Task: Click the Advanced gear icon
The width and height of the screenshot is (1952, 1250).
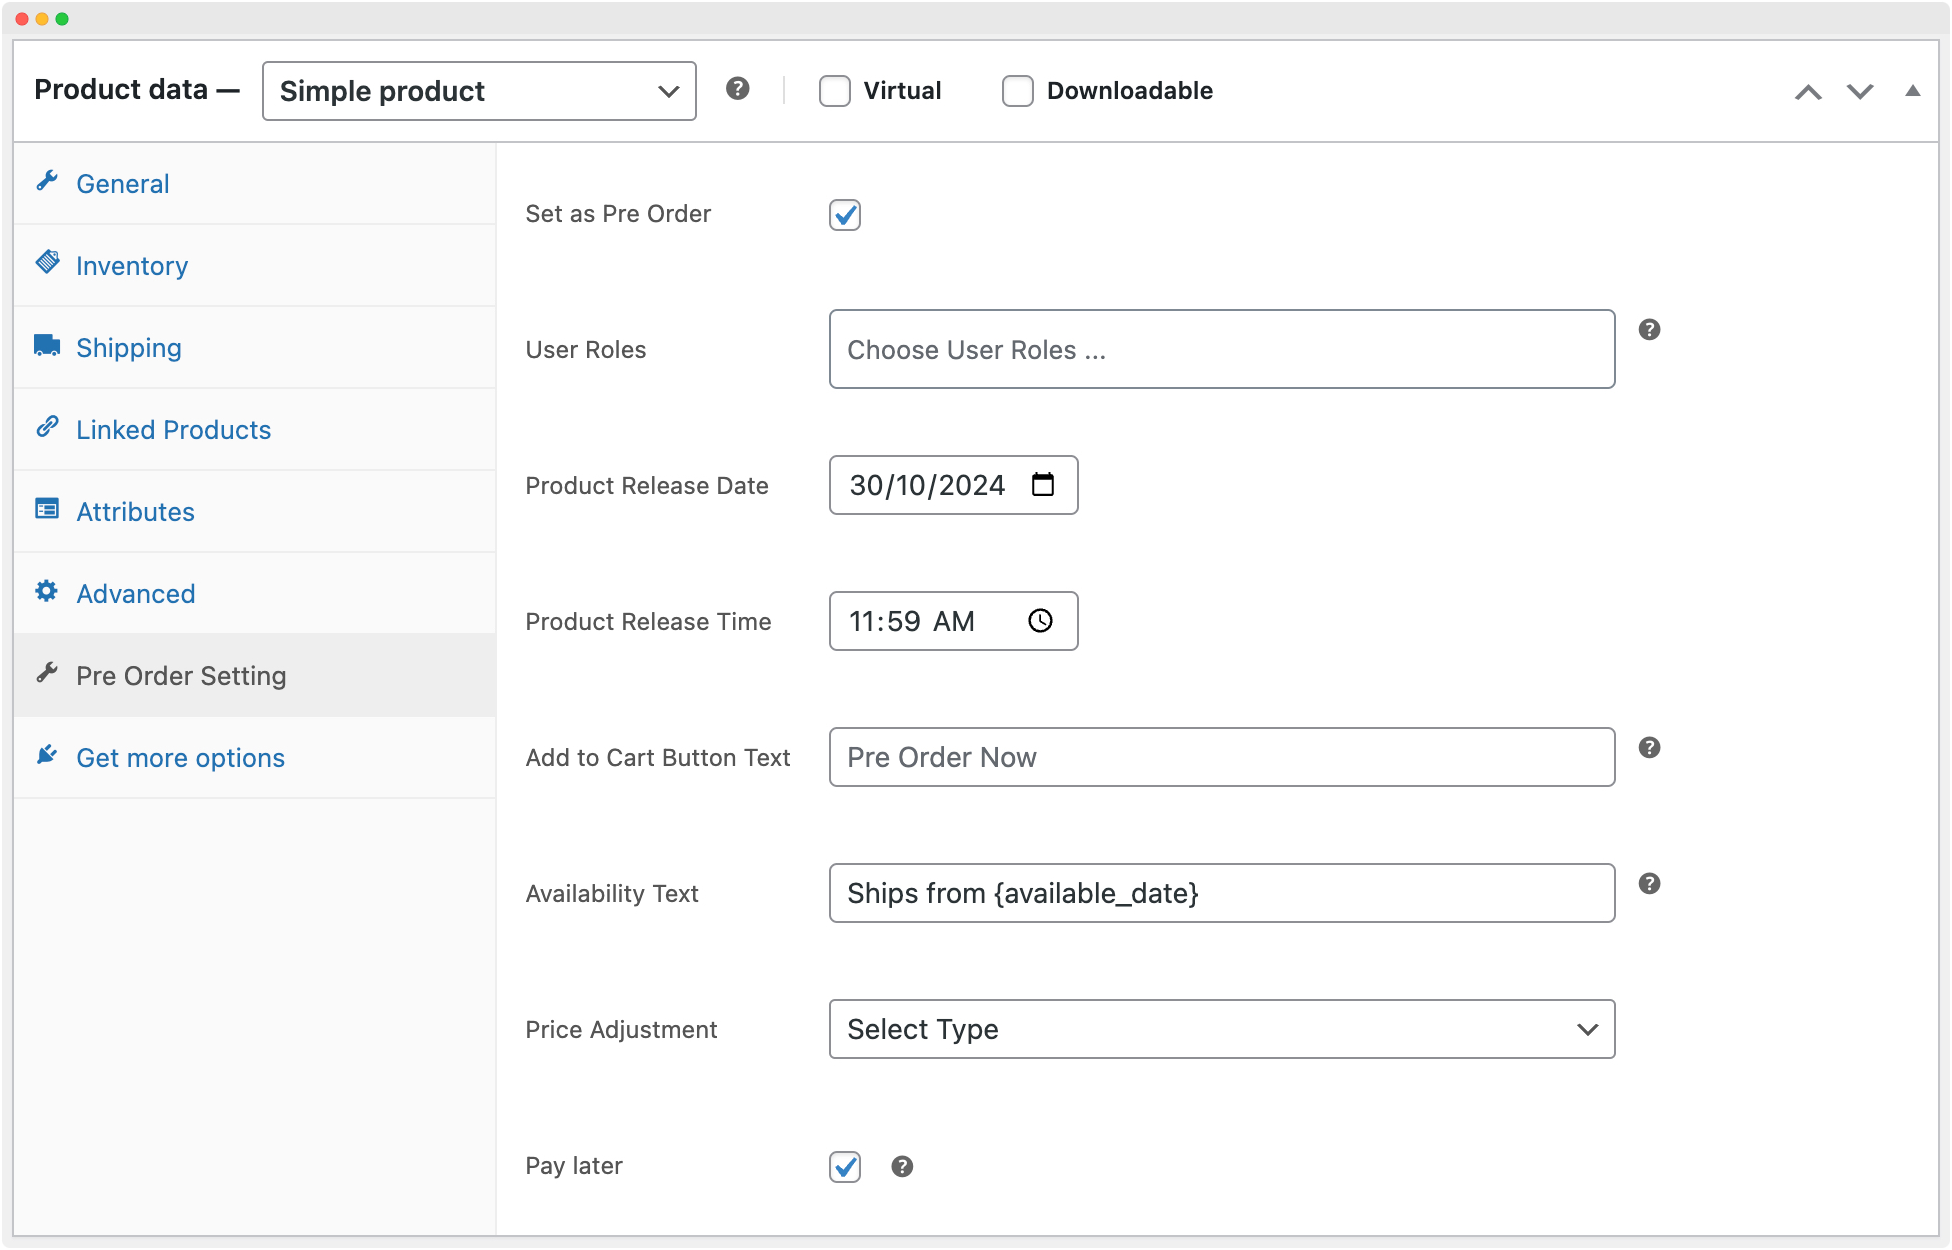Action: click(47, 590)
